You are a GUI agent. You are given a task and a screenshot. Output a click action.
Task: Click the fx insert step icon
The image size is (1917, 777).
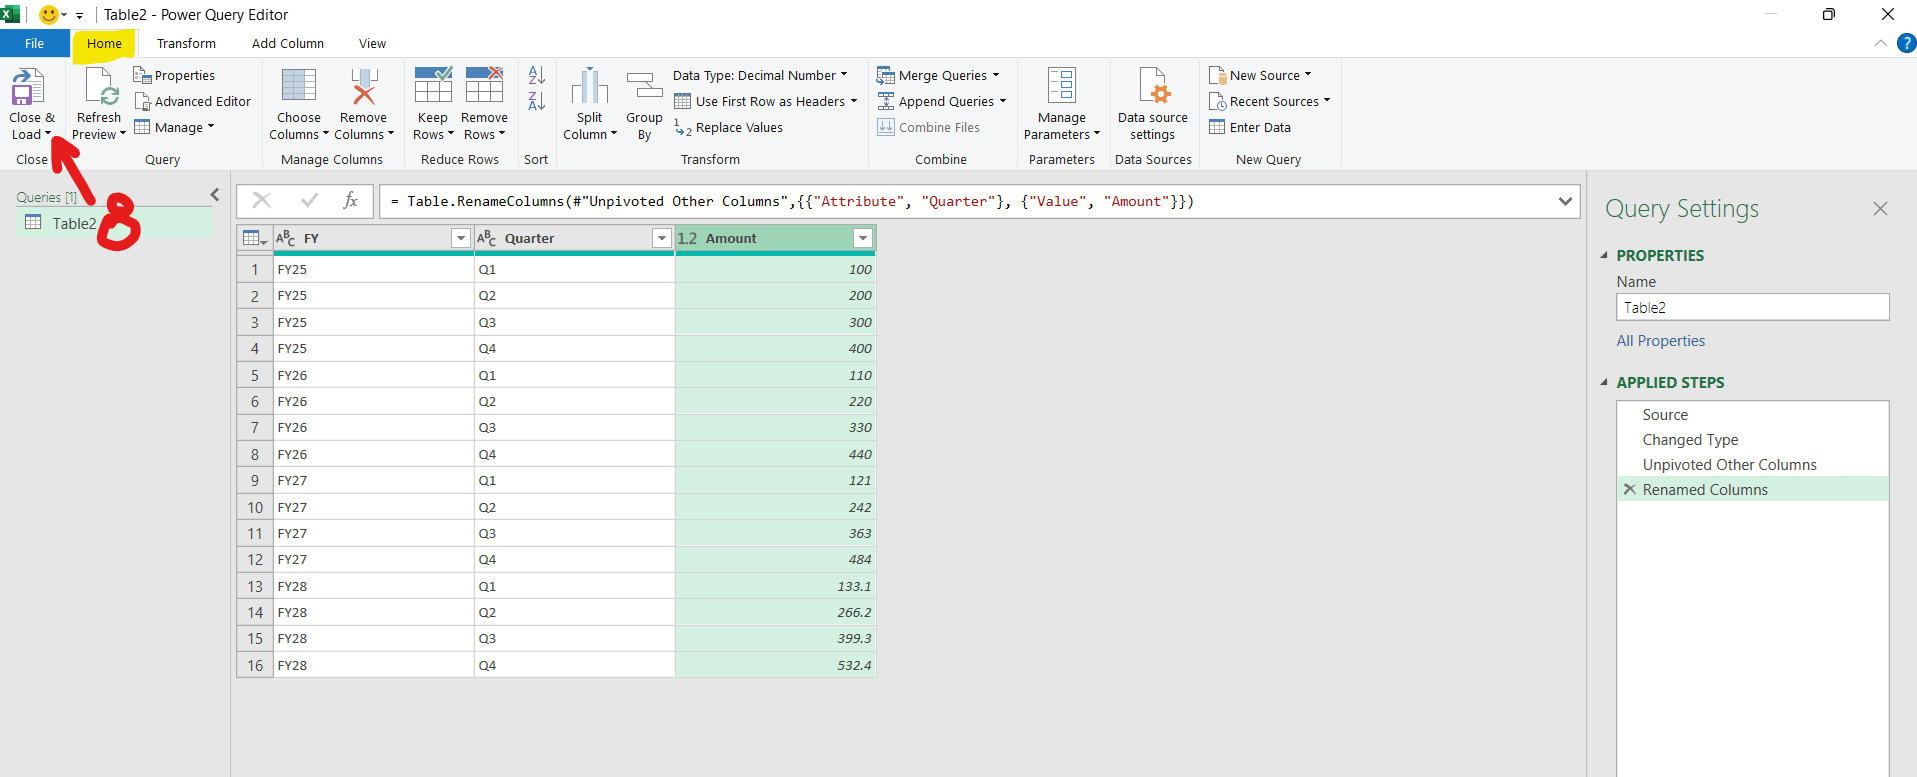[351, 201]
